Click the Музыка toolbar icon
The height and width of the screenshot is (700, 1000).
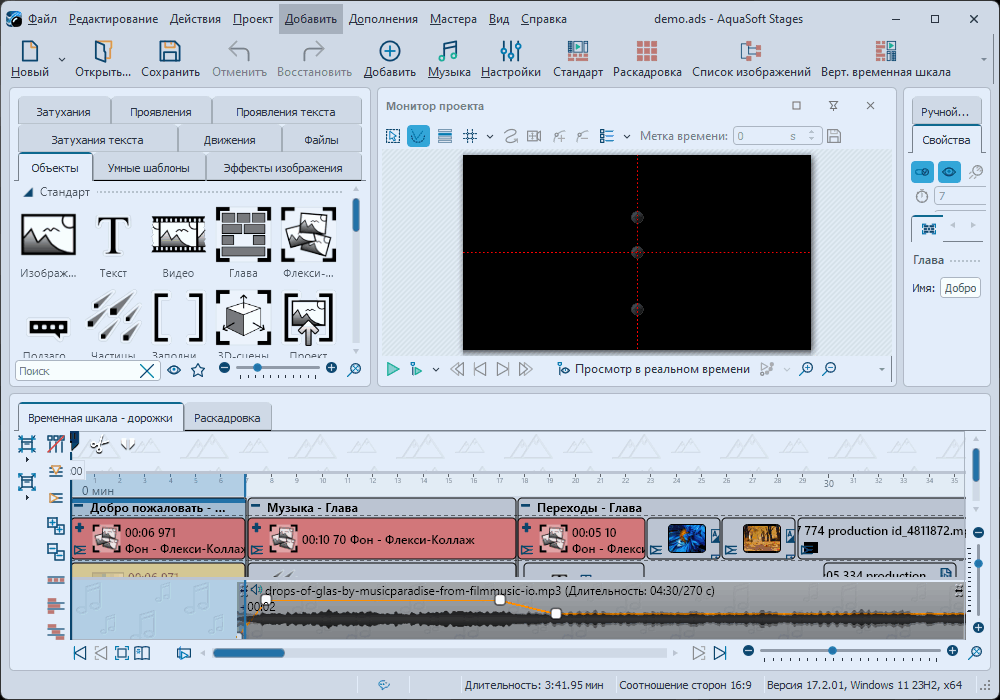coord(449,58)
